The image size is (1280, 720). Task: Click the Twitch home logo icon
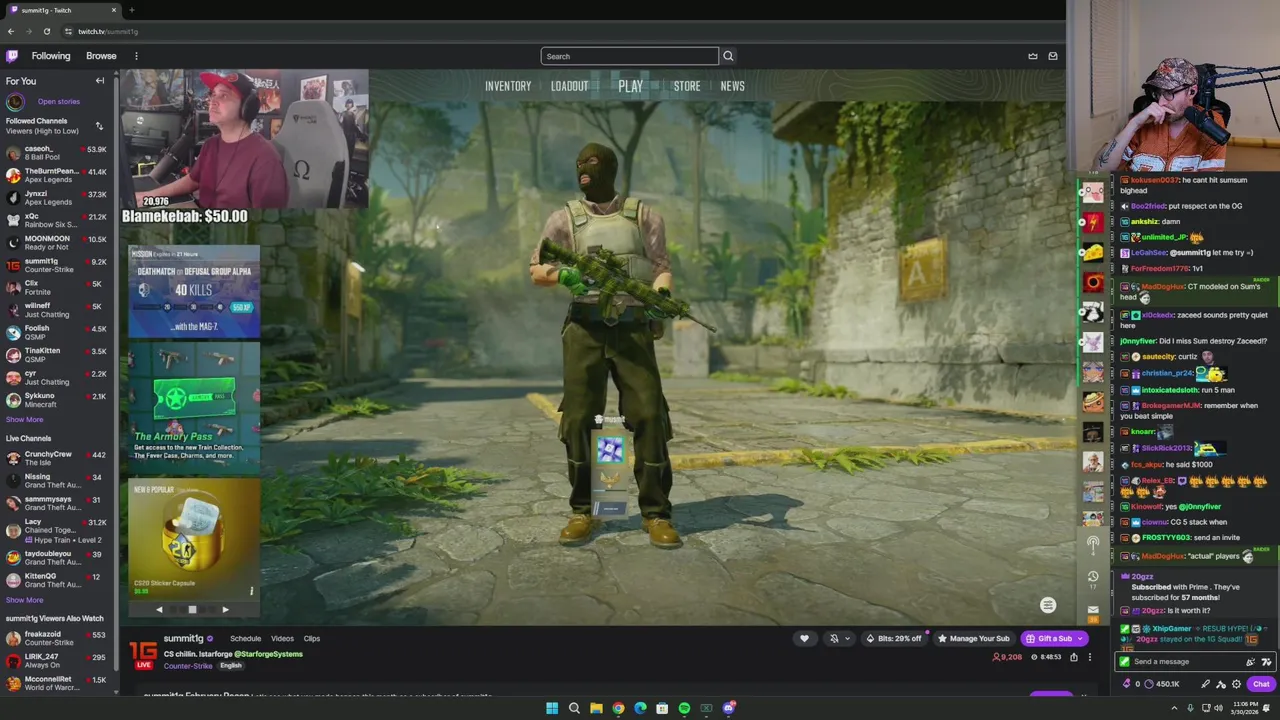(x=12, y=56)
